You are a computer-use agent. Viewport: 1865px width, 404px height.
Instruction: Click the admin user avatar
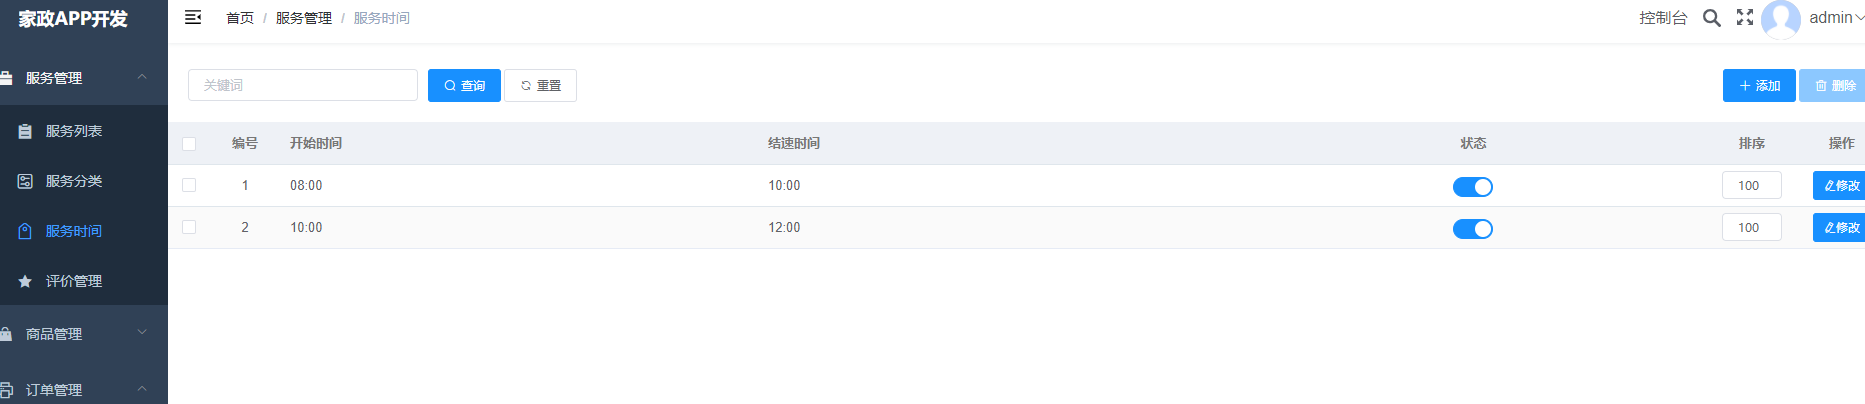tap(1780, 19)
